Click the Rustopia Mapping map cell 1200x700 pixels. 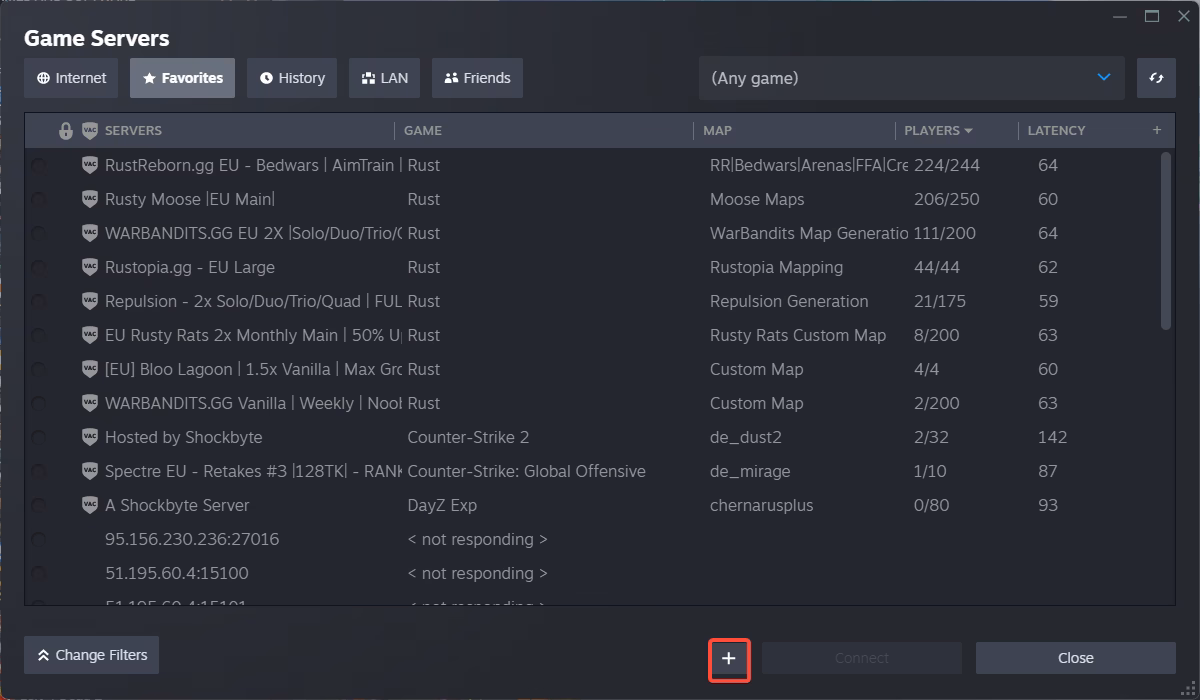tap(776, 267)
